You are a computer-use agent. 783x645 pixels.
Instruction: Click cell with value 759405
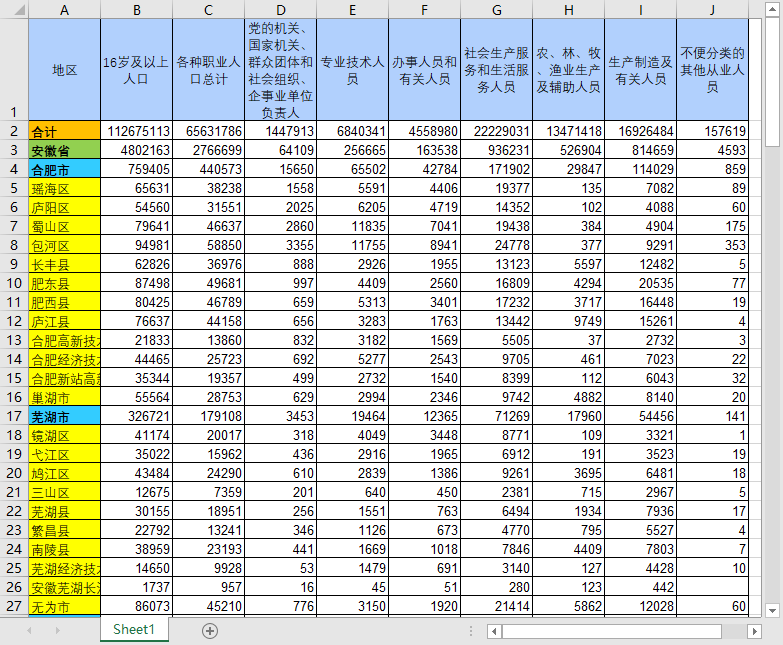136,169
